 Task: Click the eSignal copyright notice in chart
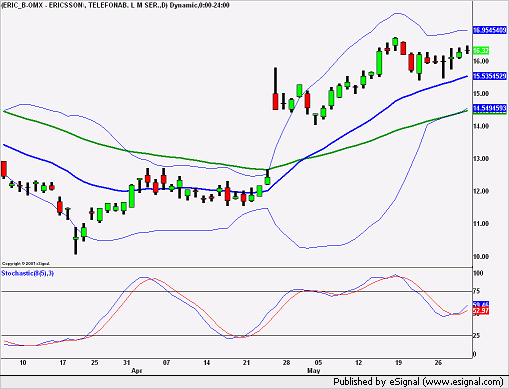pos(26,264)
